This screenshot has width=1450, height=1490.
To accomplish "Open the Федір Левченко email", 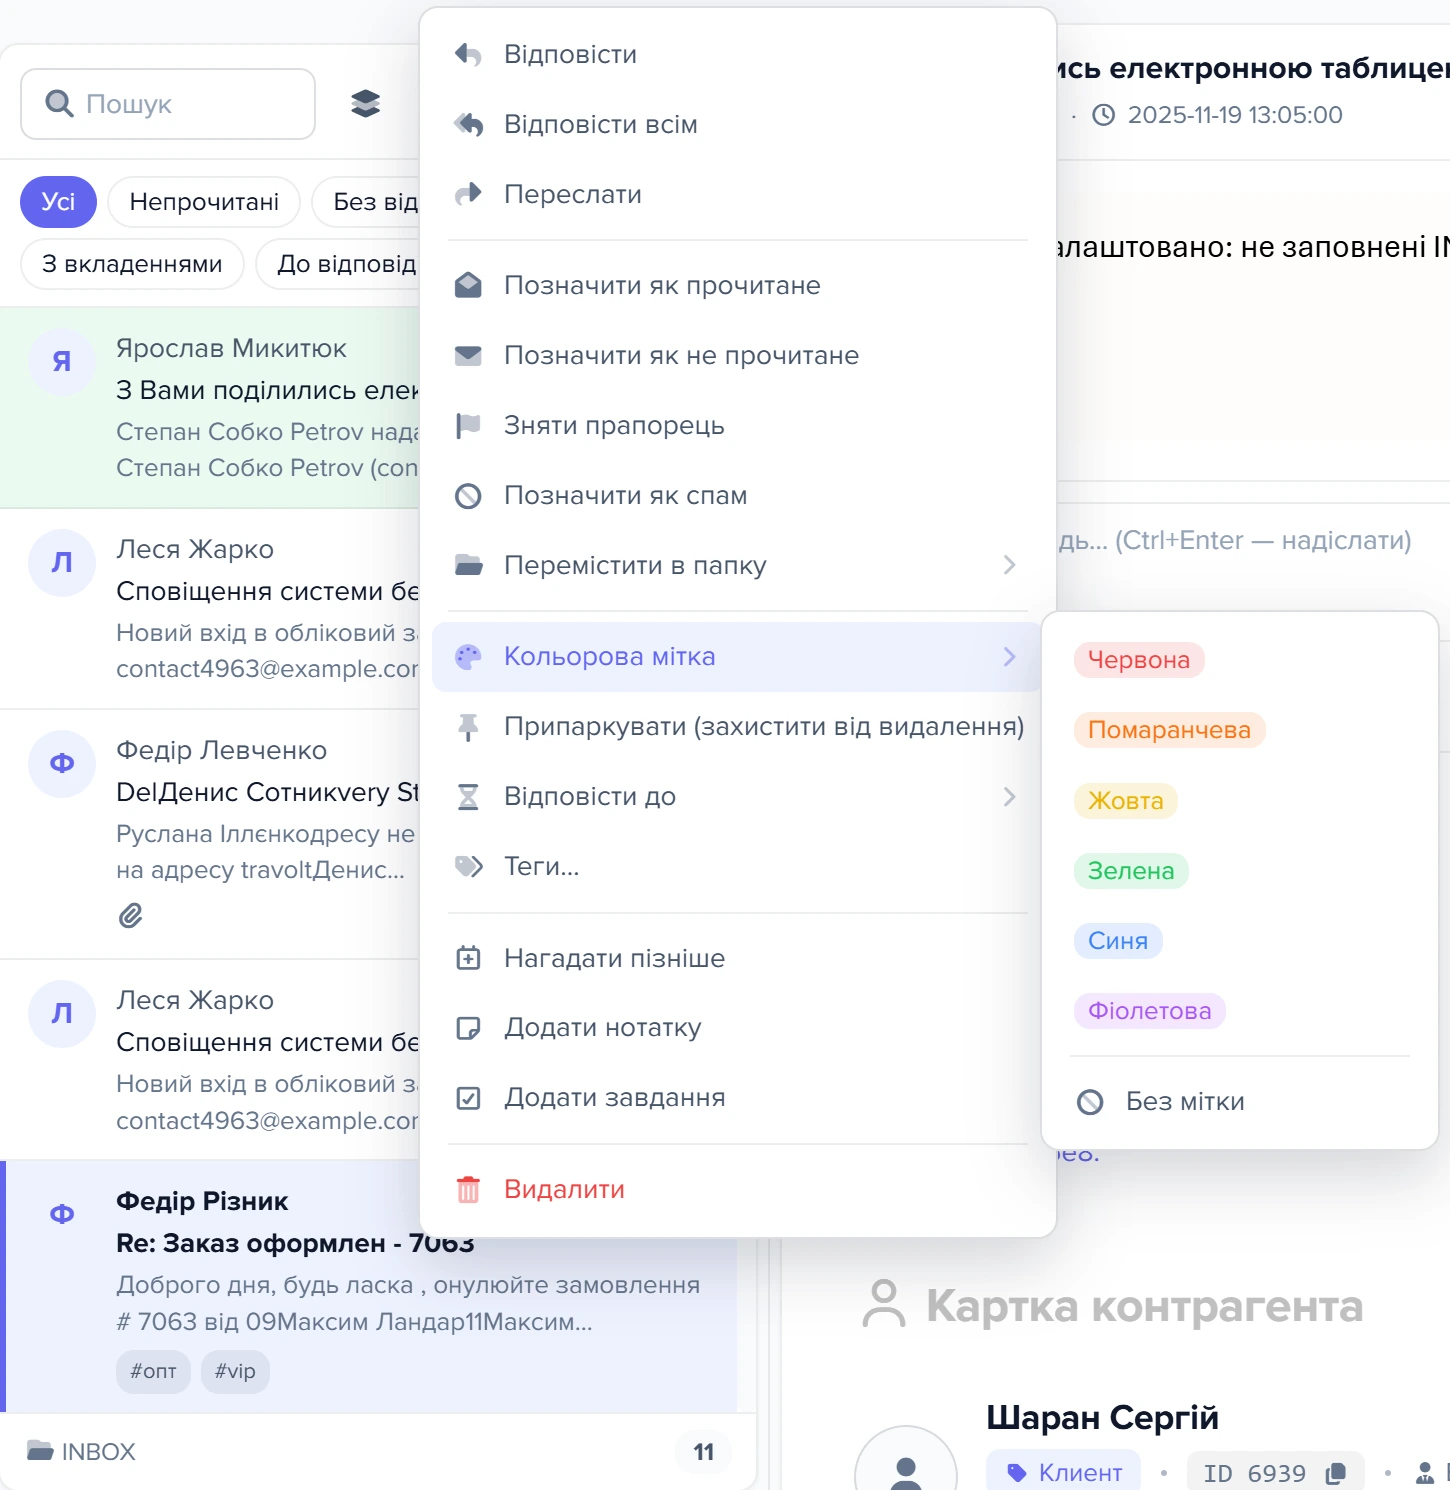I will tap(210, 835).
